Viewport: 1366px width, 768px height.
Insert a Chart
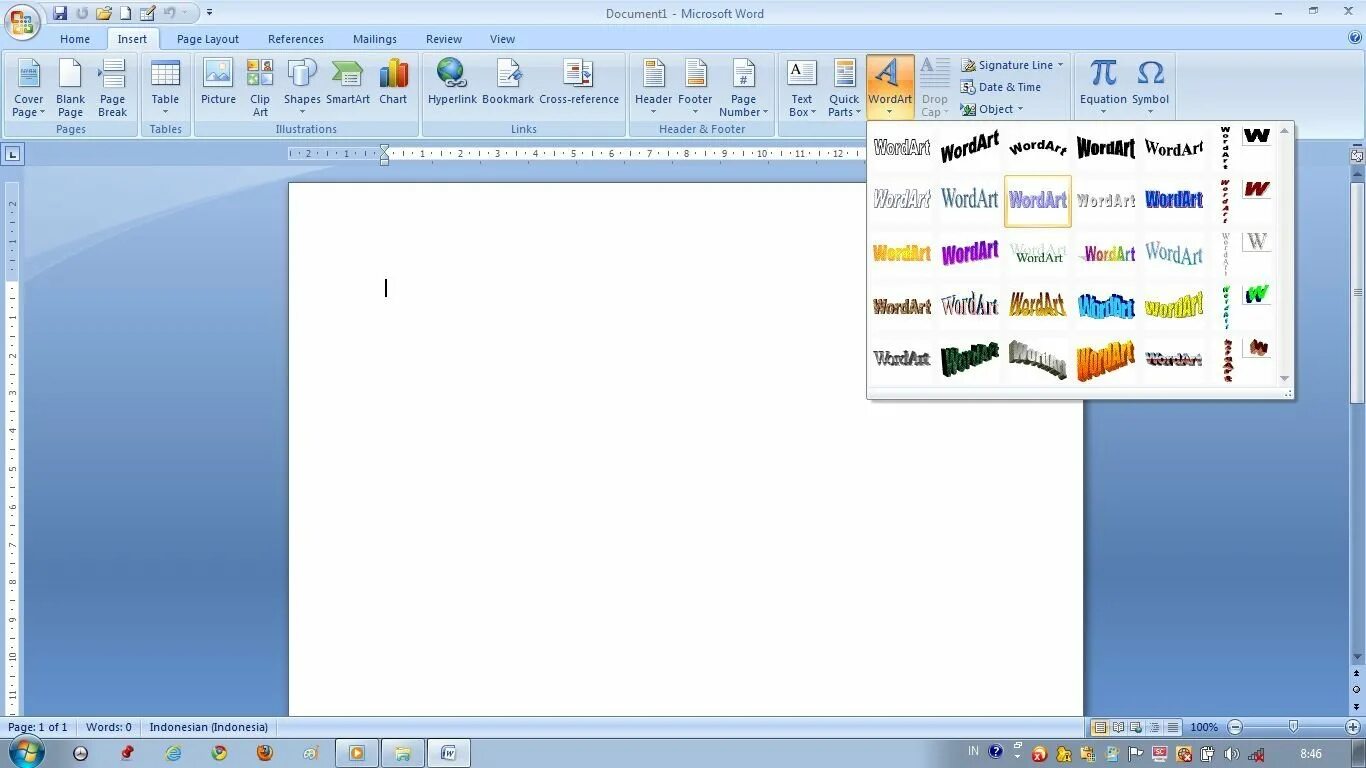(x=393, y=82)
